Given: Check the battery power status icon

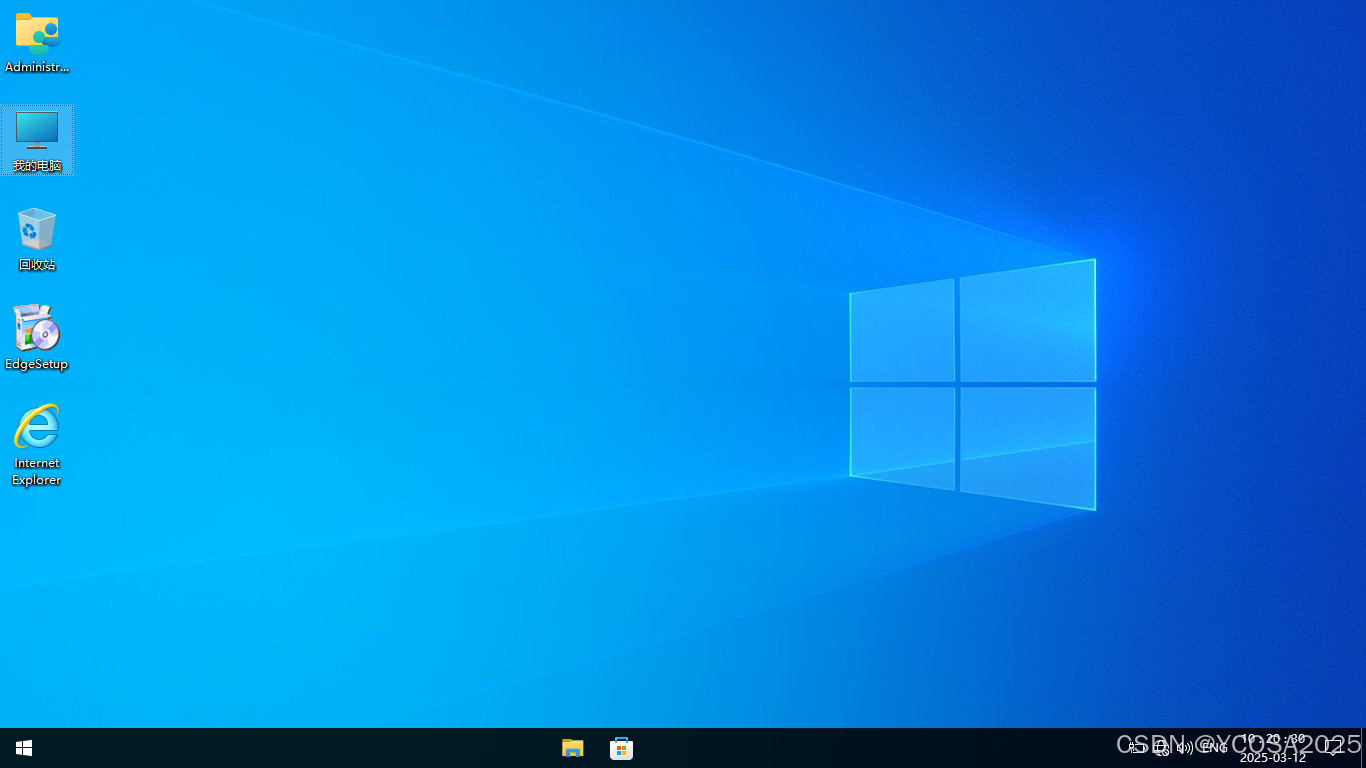Looking at the screenshot, I should (x=1137, y=747).
